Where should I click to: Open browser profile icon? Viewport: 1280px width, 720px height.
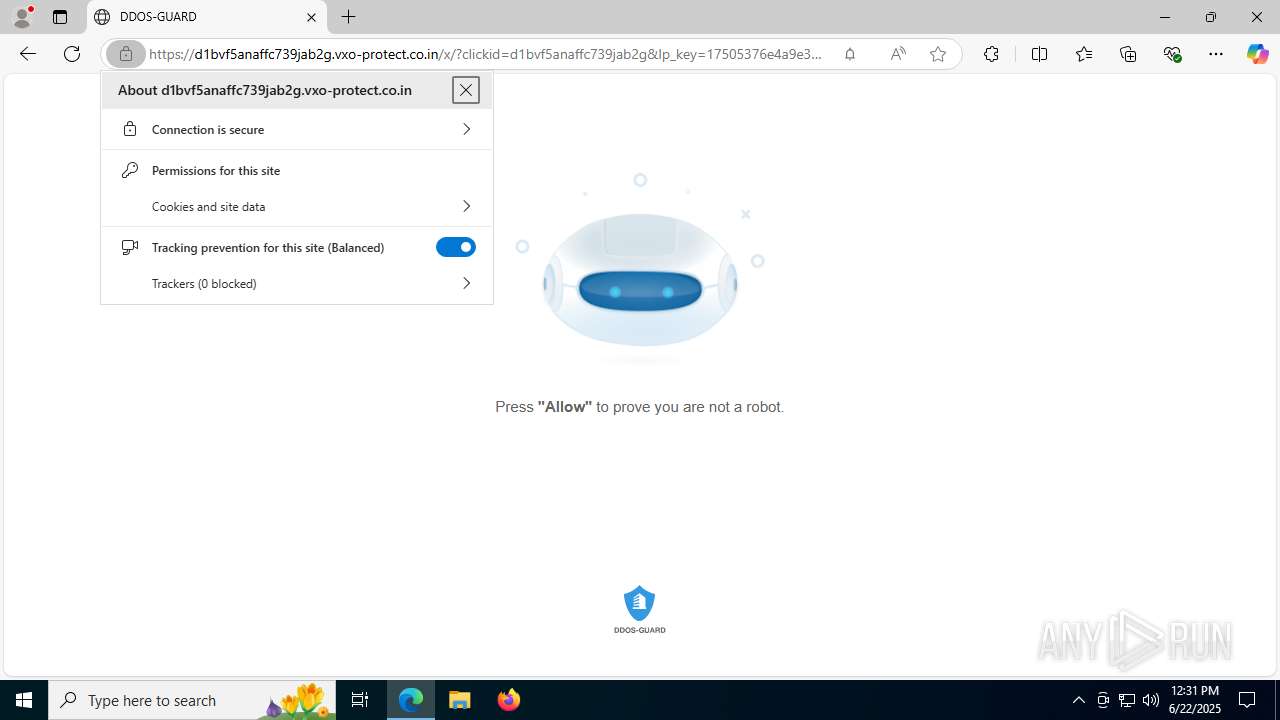coord(22,17)
